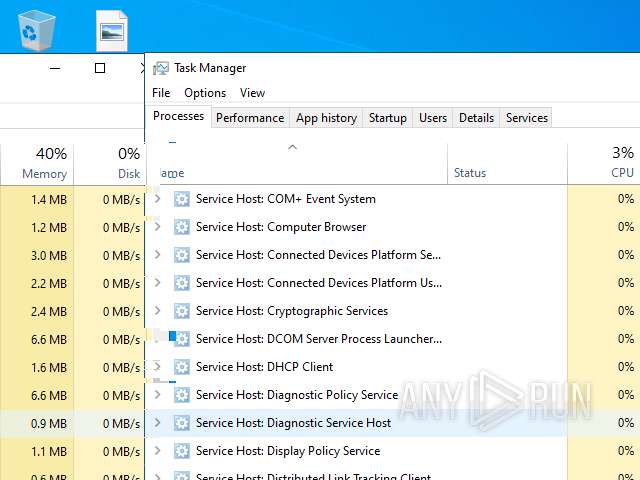640x480 pixels.
Task: Click the 1.4 MB memory cell
Action: [x=37, y=200]
